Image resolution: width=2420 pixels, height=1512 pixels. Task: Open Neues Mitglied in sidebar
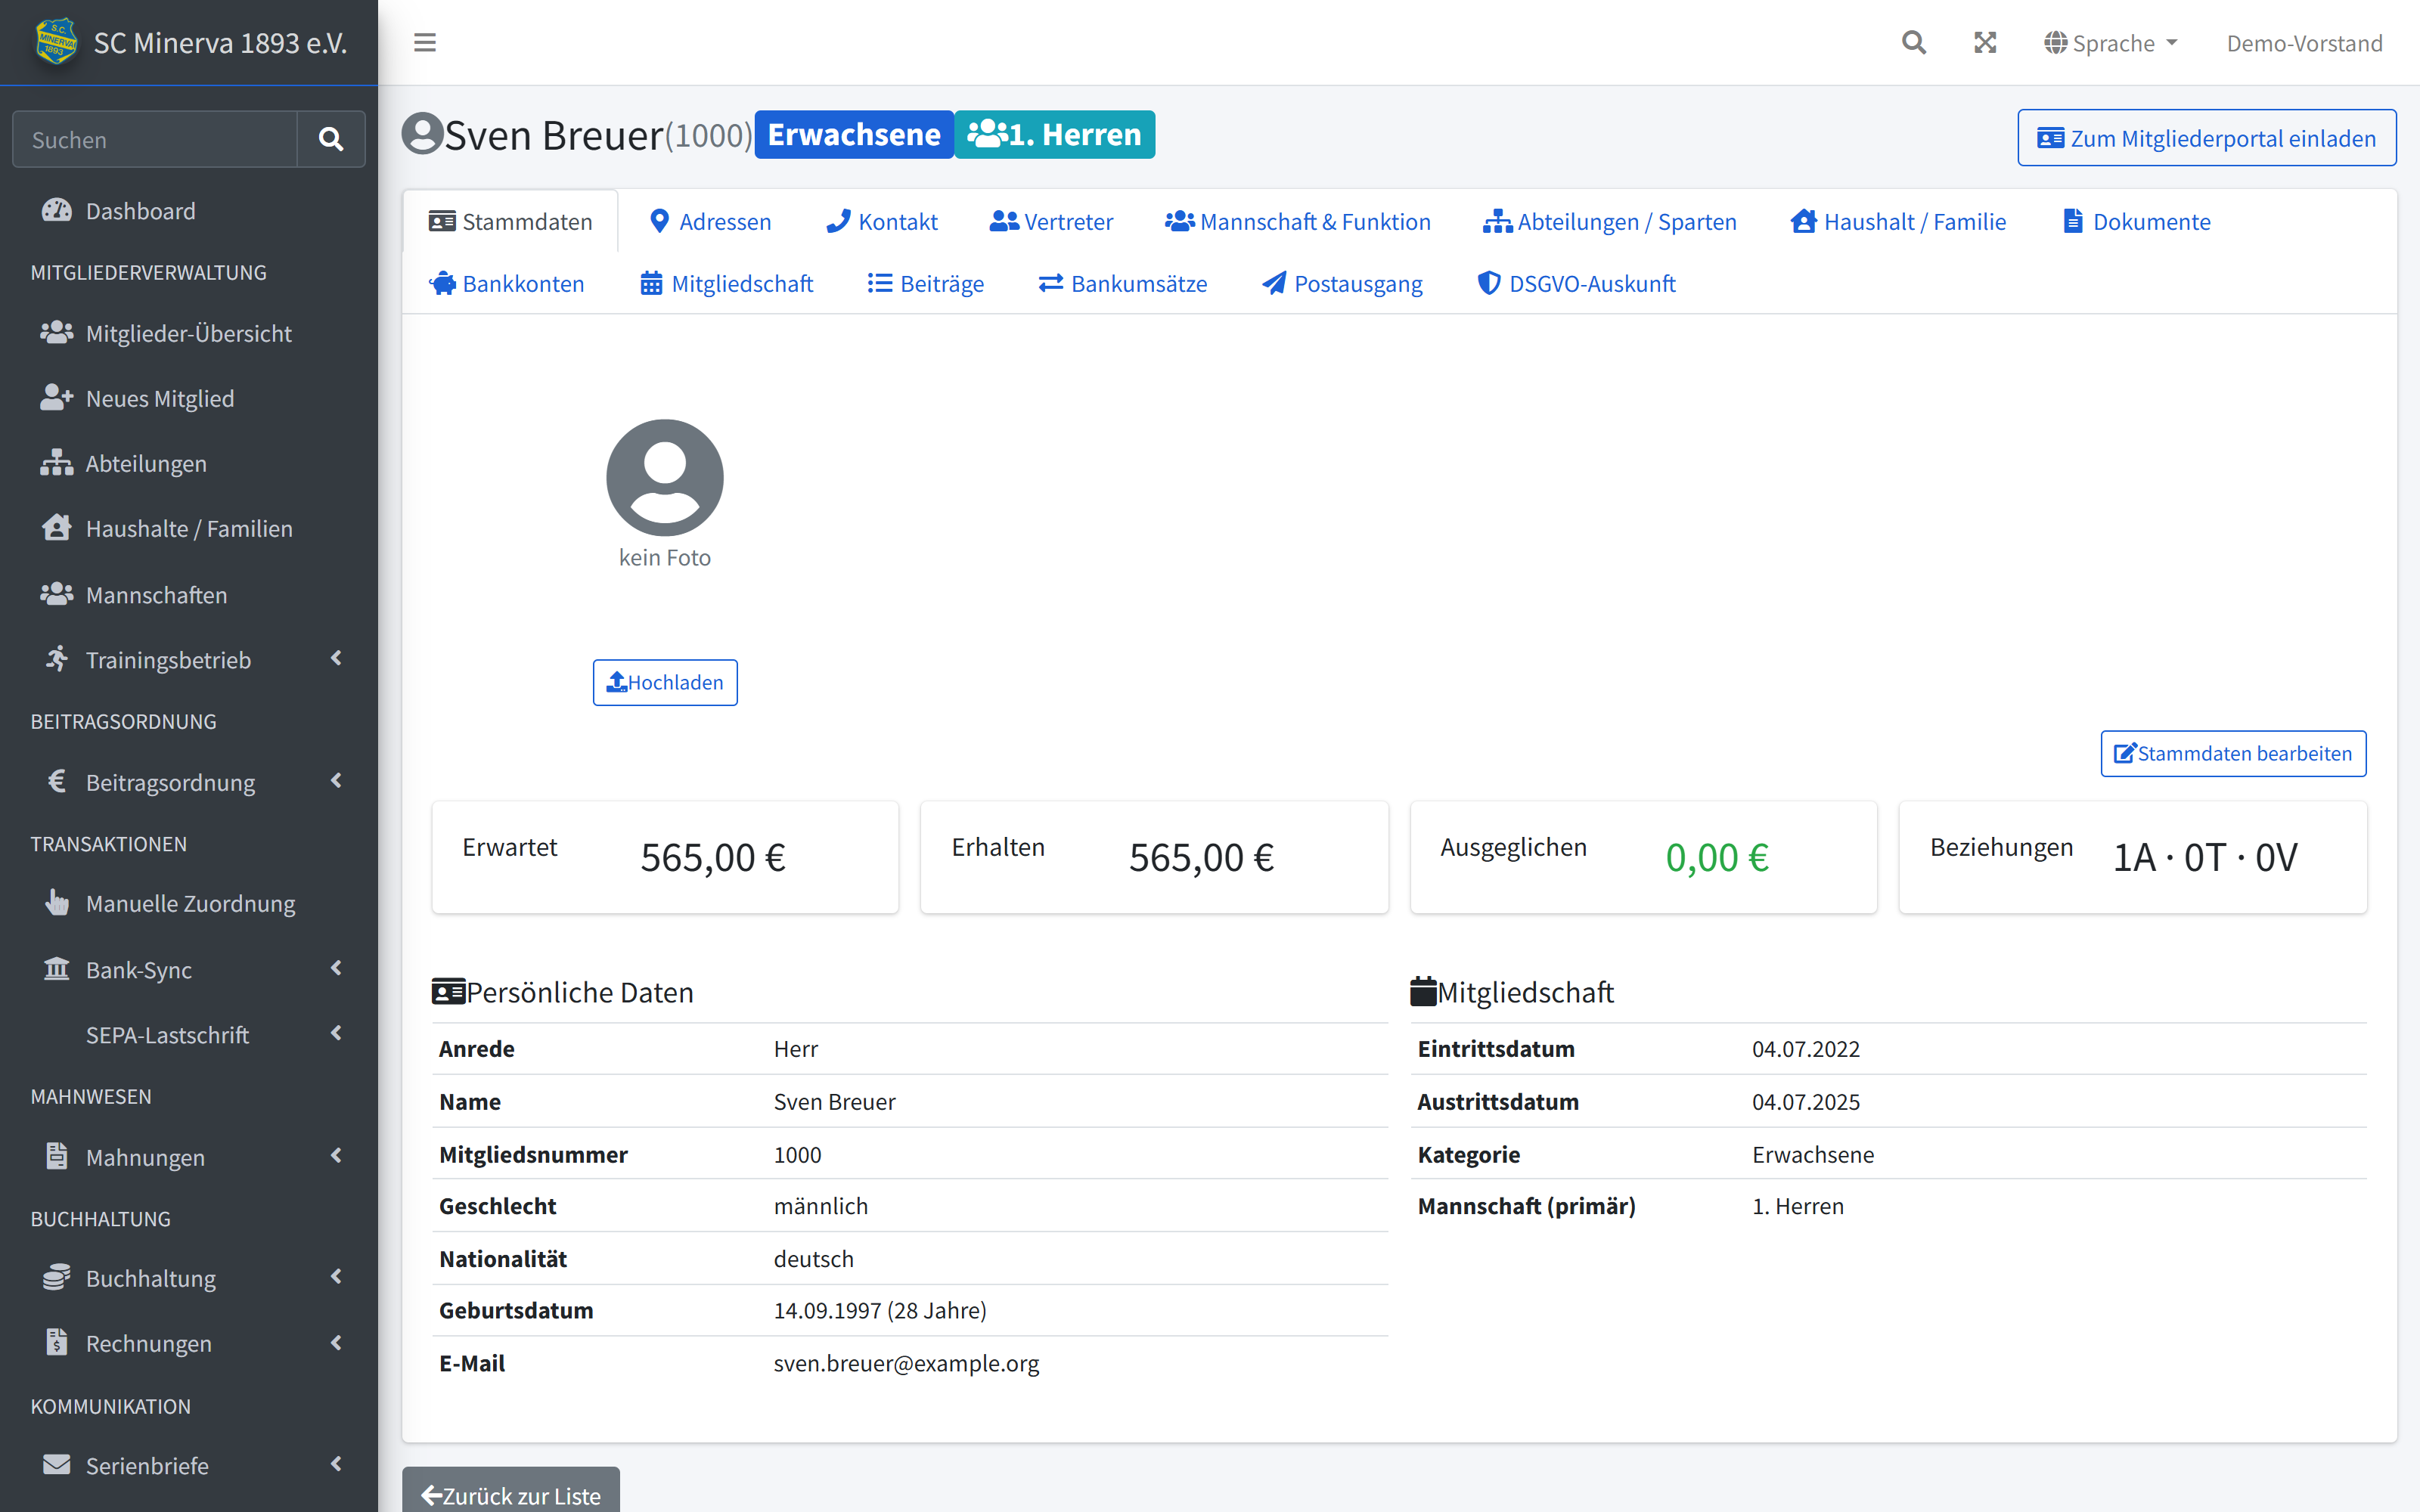click(189, 398)
